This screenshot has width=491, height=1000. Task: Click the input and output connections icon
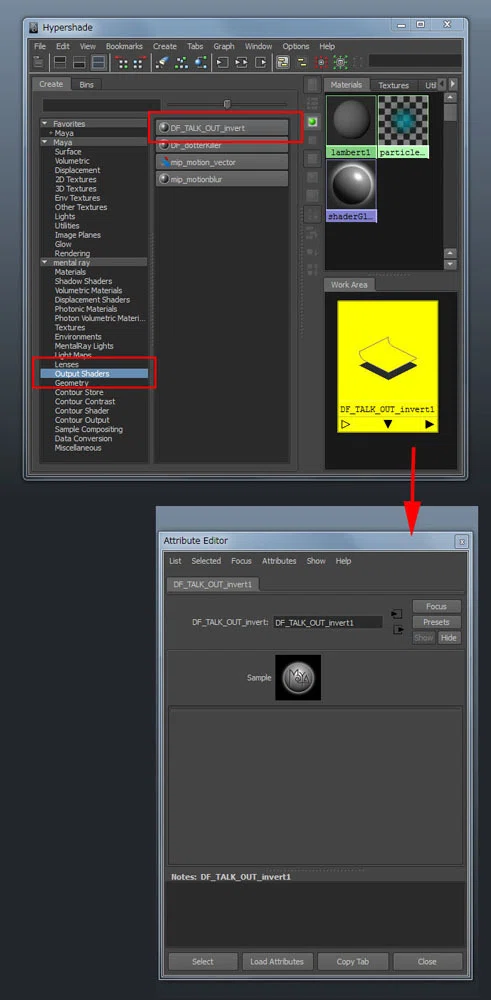[x=242, y=62]
